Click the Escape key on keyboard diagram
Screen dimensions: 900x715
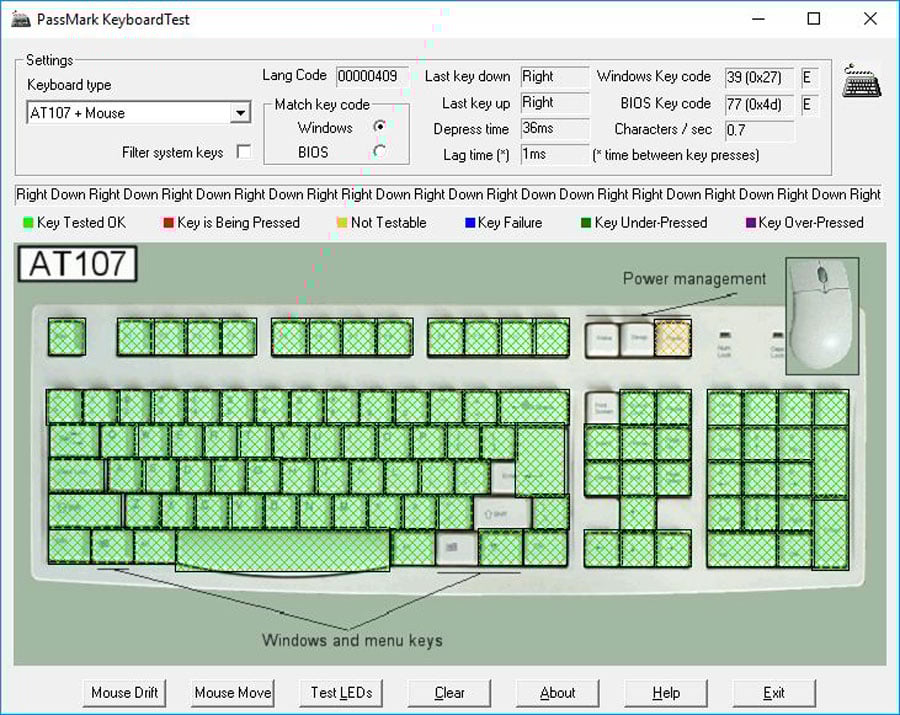pyautogui.click(x=67, y=337)
